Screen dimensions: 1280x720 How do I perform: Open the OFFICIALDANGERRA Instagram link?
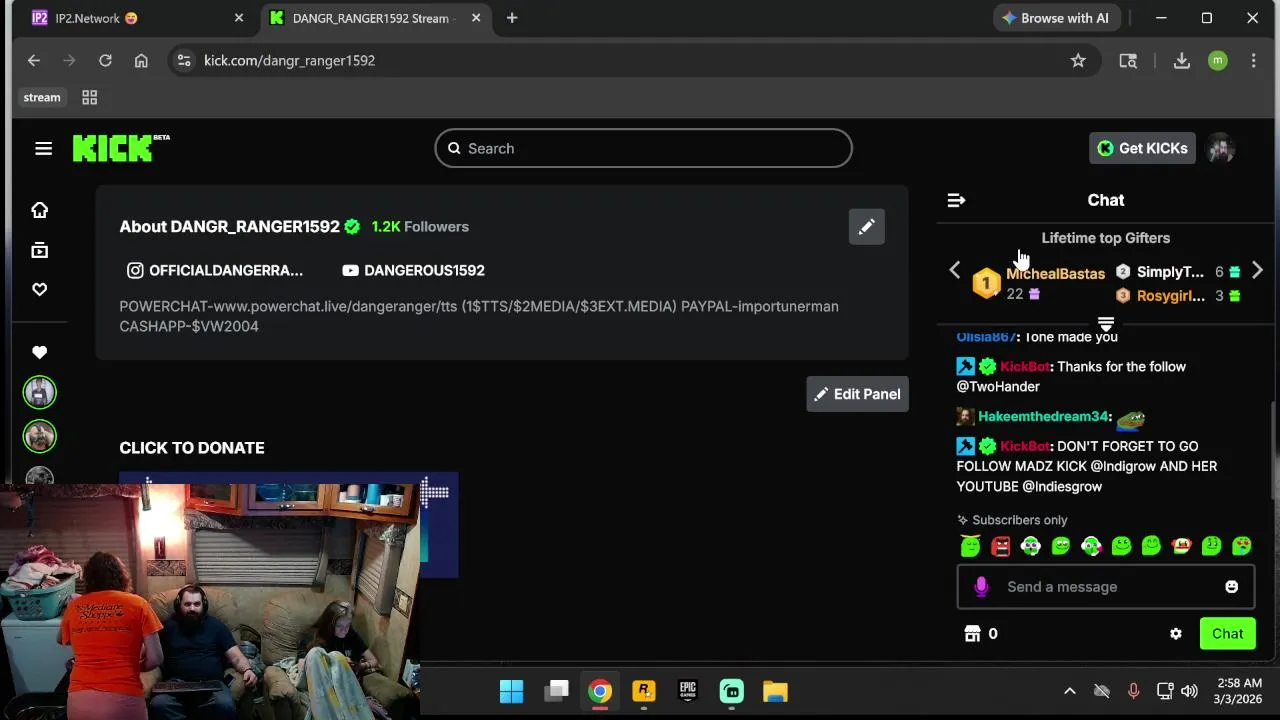point(215,270)
